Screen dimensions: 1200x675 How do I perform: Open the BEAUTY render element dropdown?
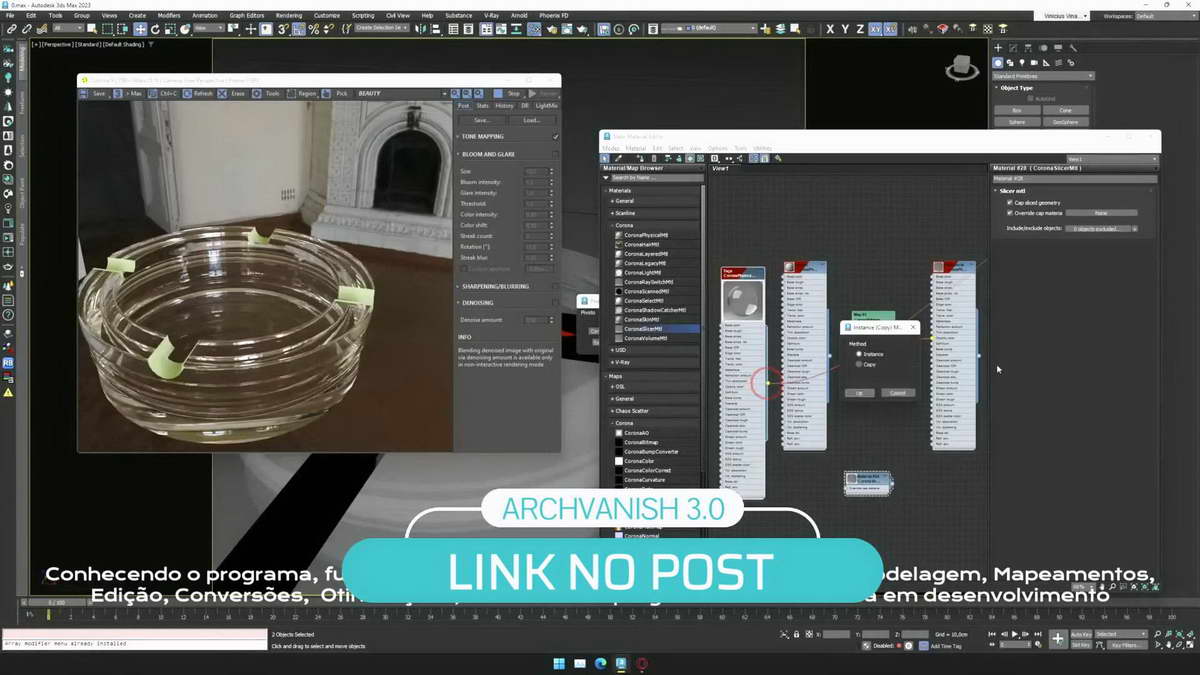[402, 93]
